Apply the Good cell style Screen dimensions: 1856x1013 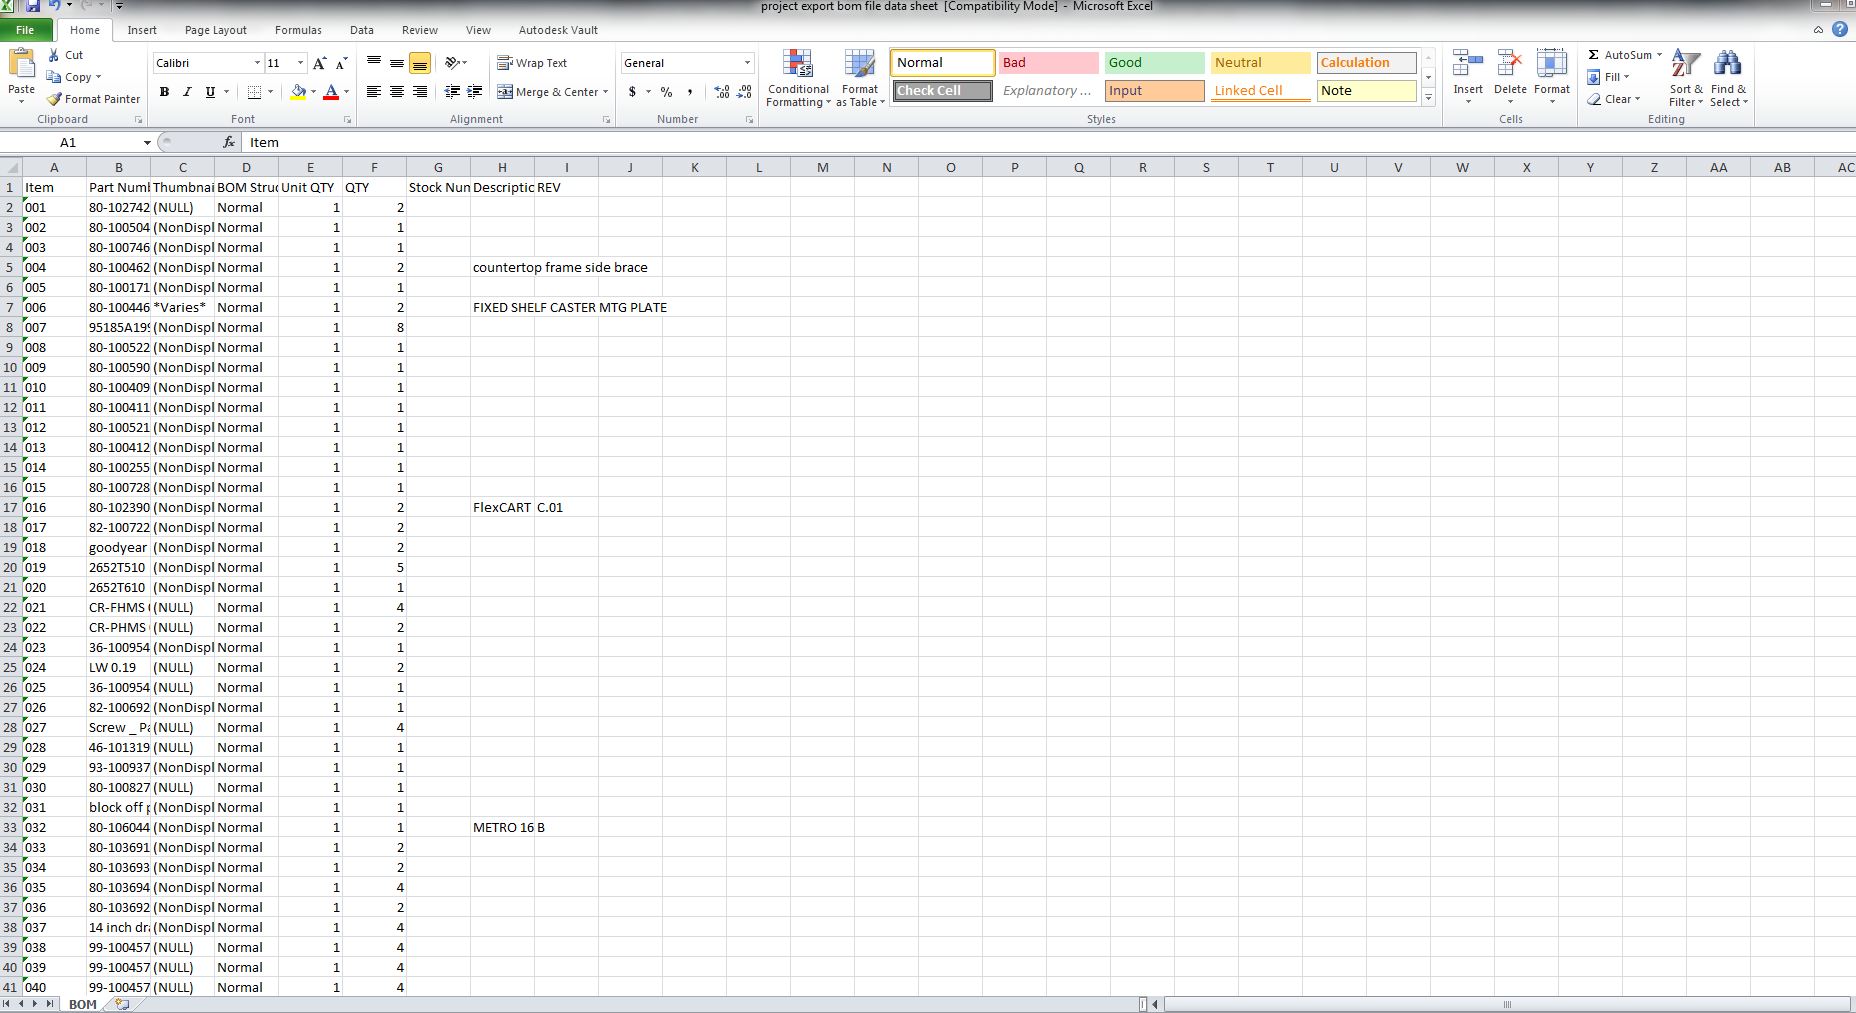coord(1154,63)
